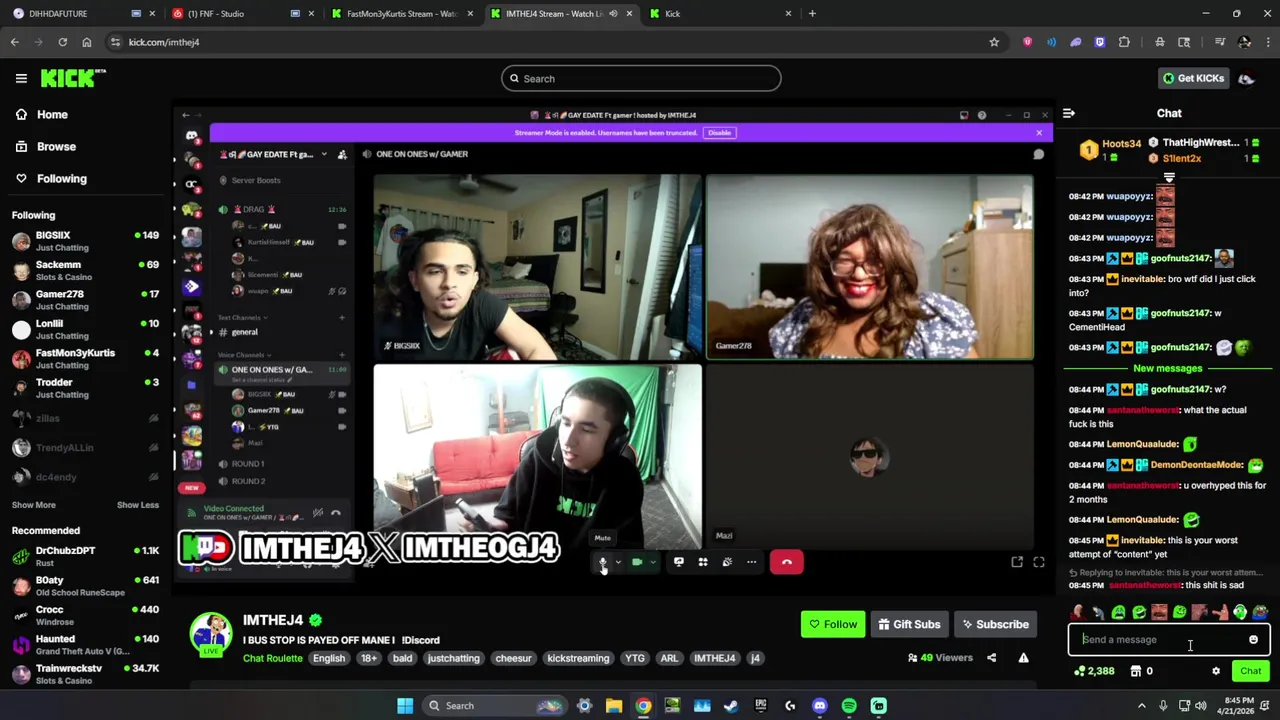Show hidden icons in system tray

coord(1141,706)
